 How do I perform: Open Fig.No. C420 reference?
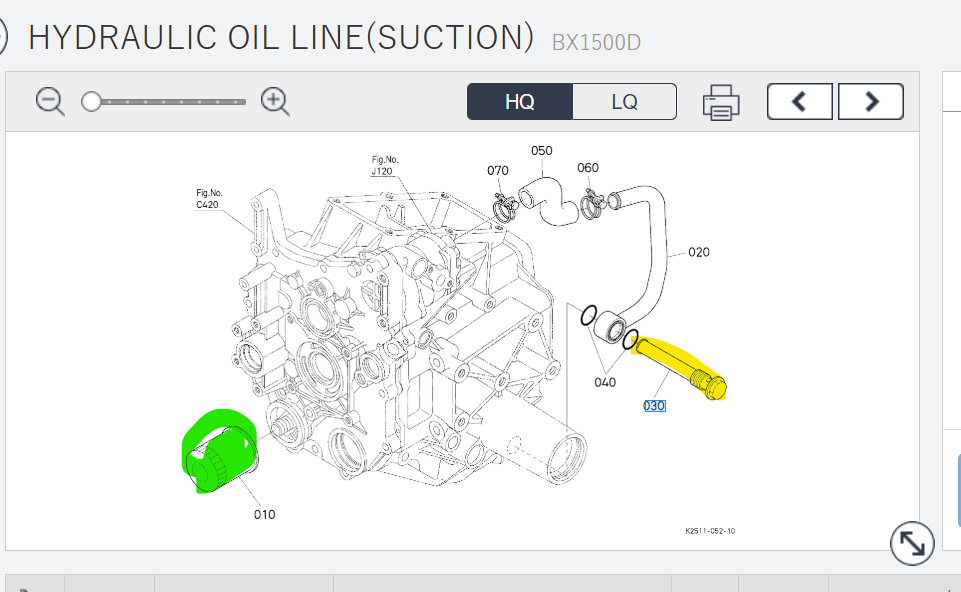(209, 198)
